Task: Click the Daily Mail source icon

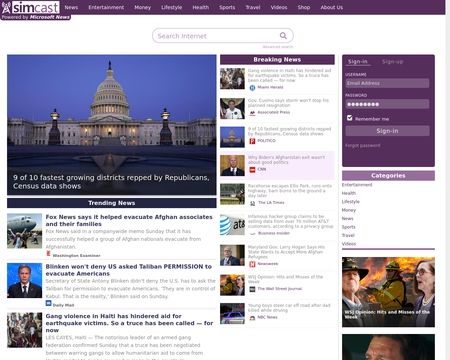Action: pyautogui.click(x=48, y=304)
